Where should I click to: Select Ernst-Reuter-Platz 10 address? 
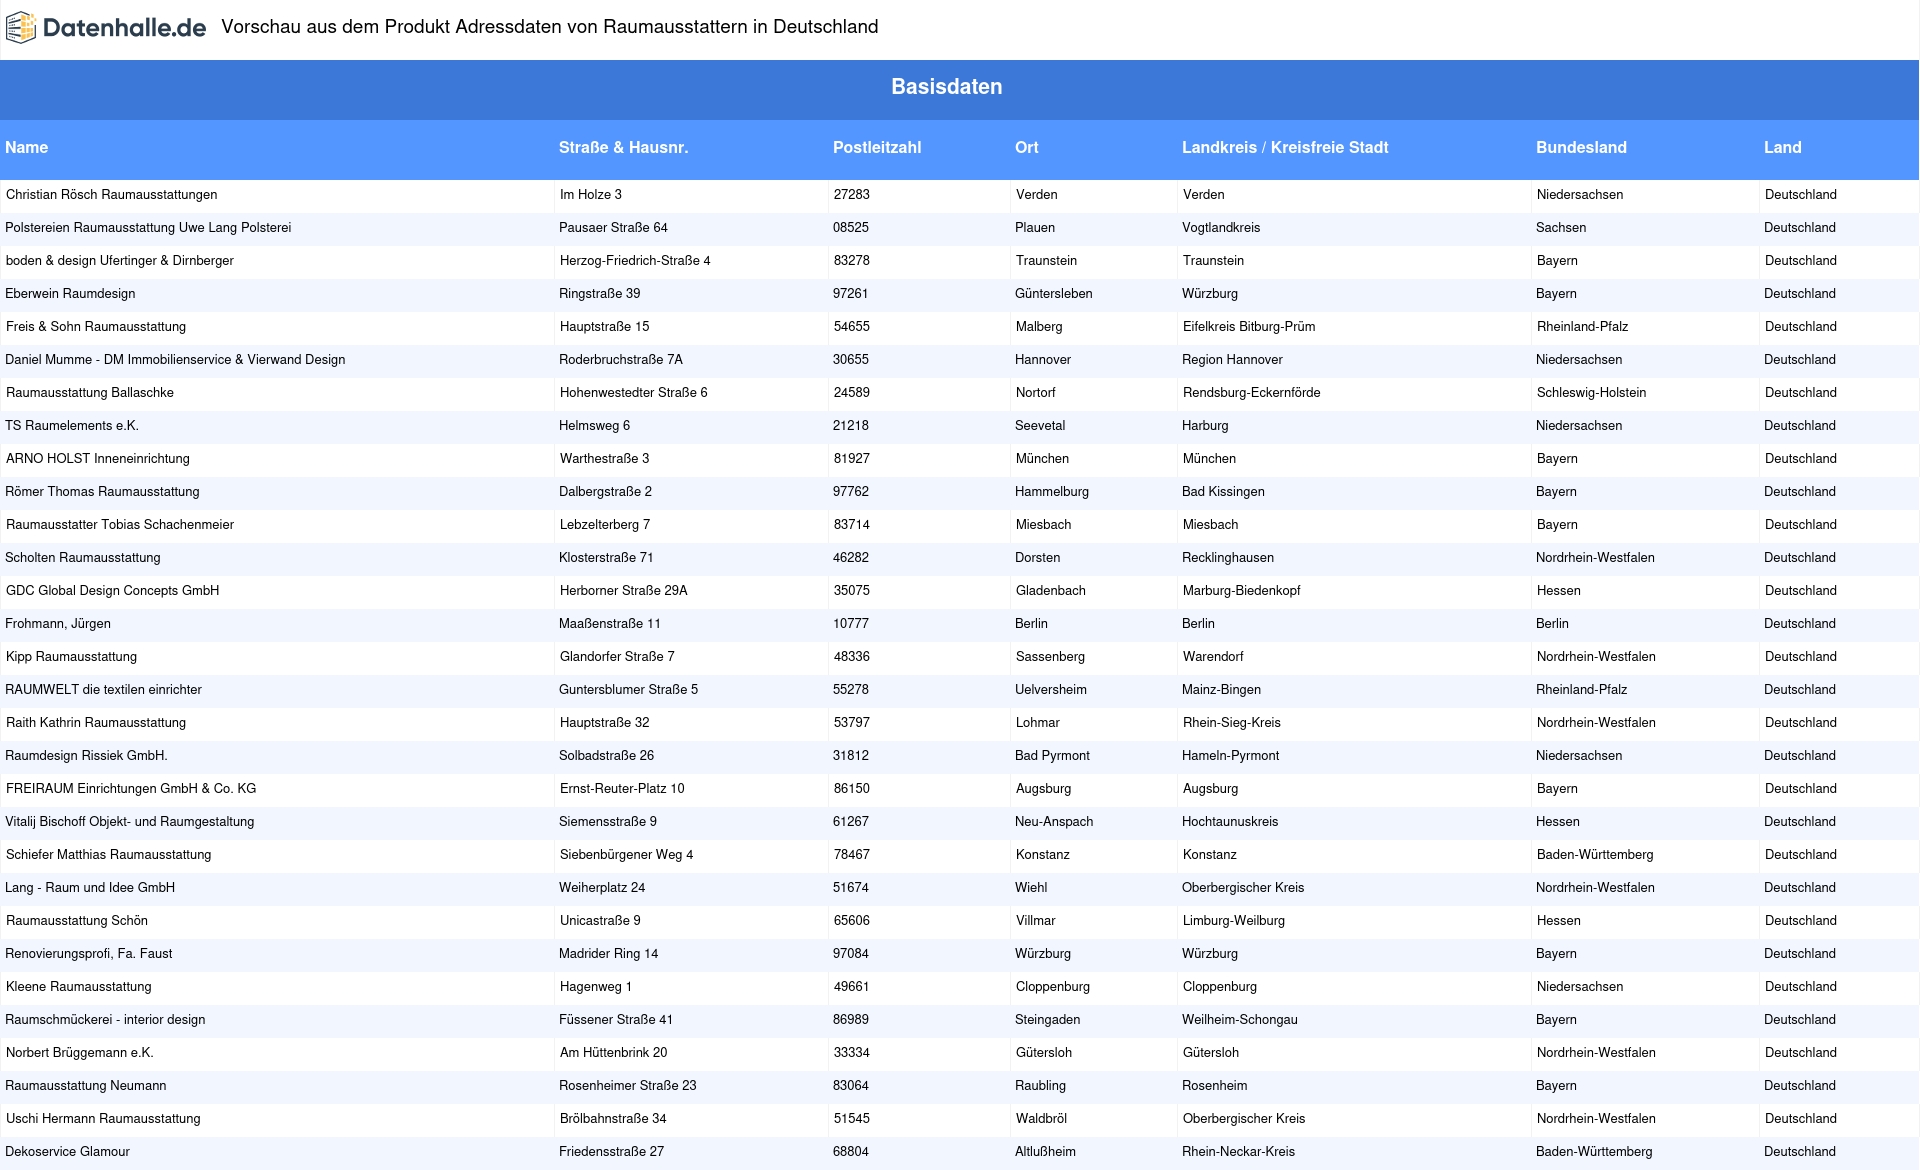coord(622,789)
